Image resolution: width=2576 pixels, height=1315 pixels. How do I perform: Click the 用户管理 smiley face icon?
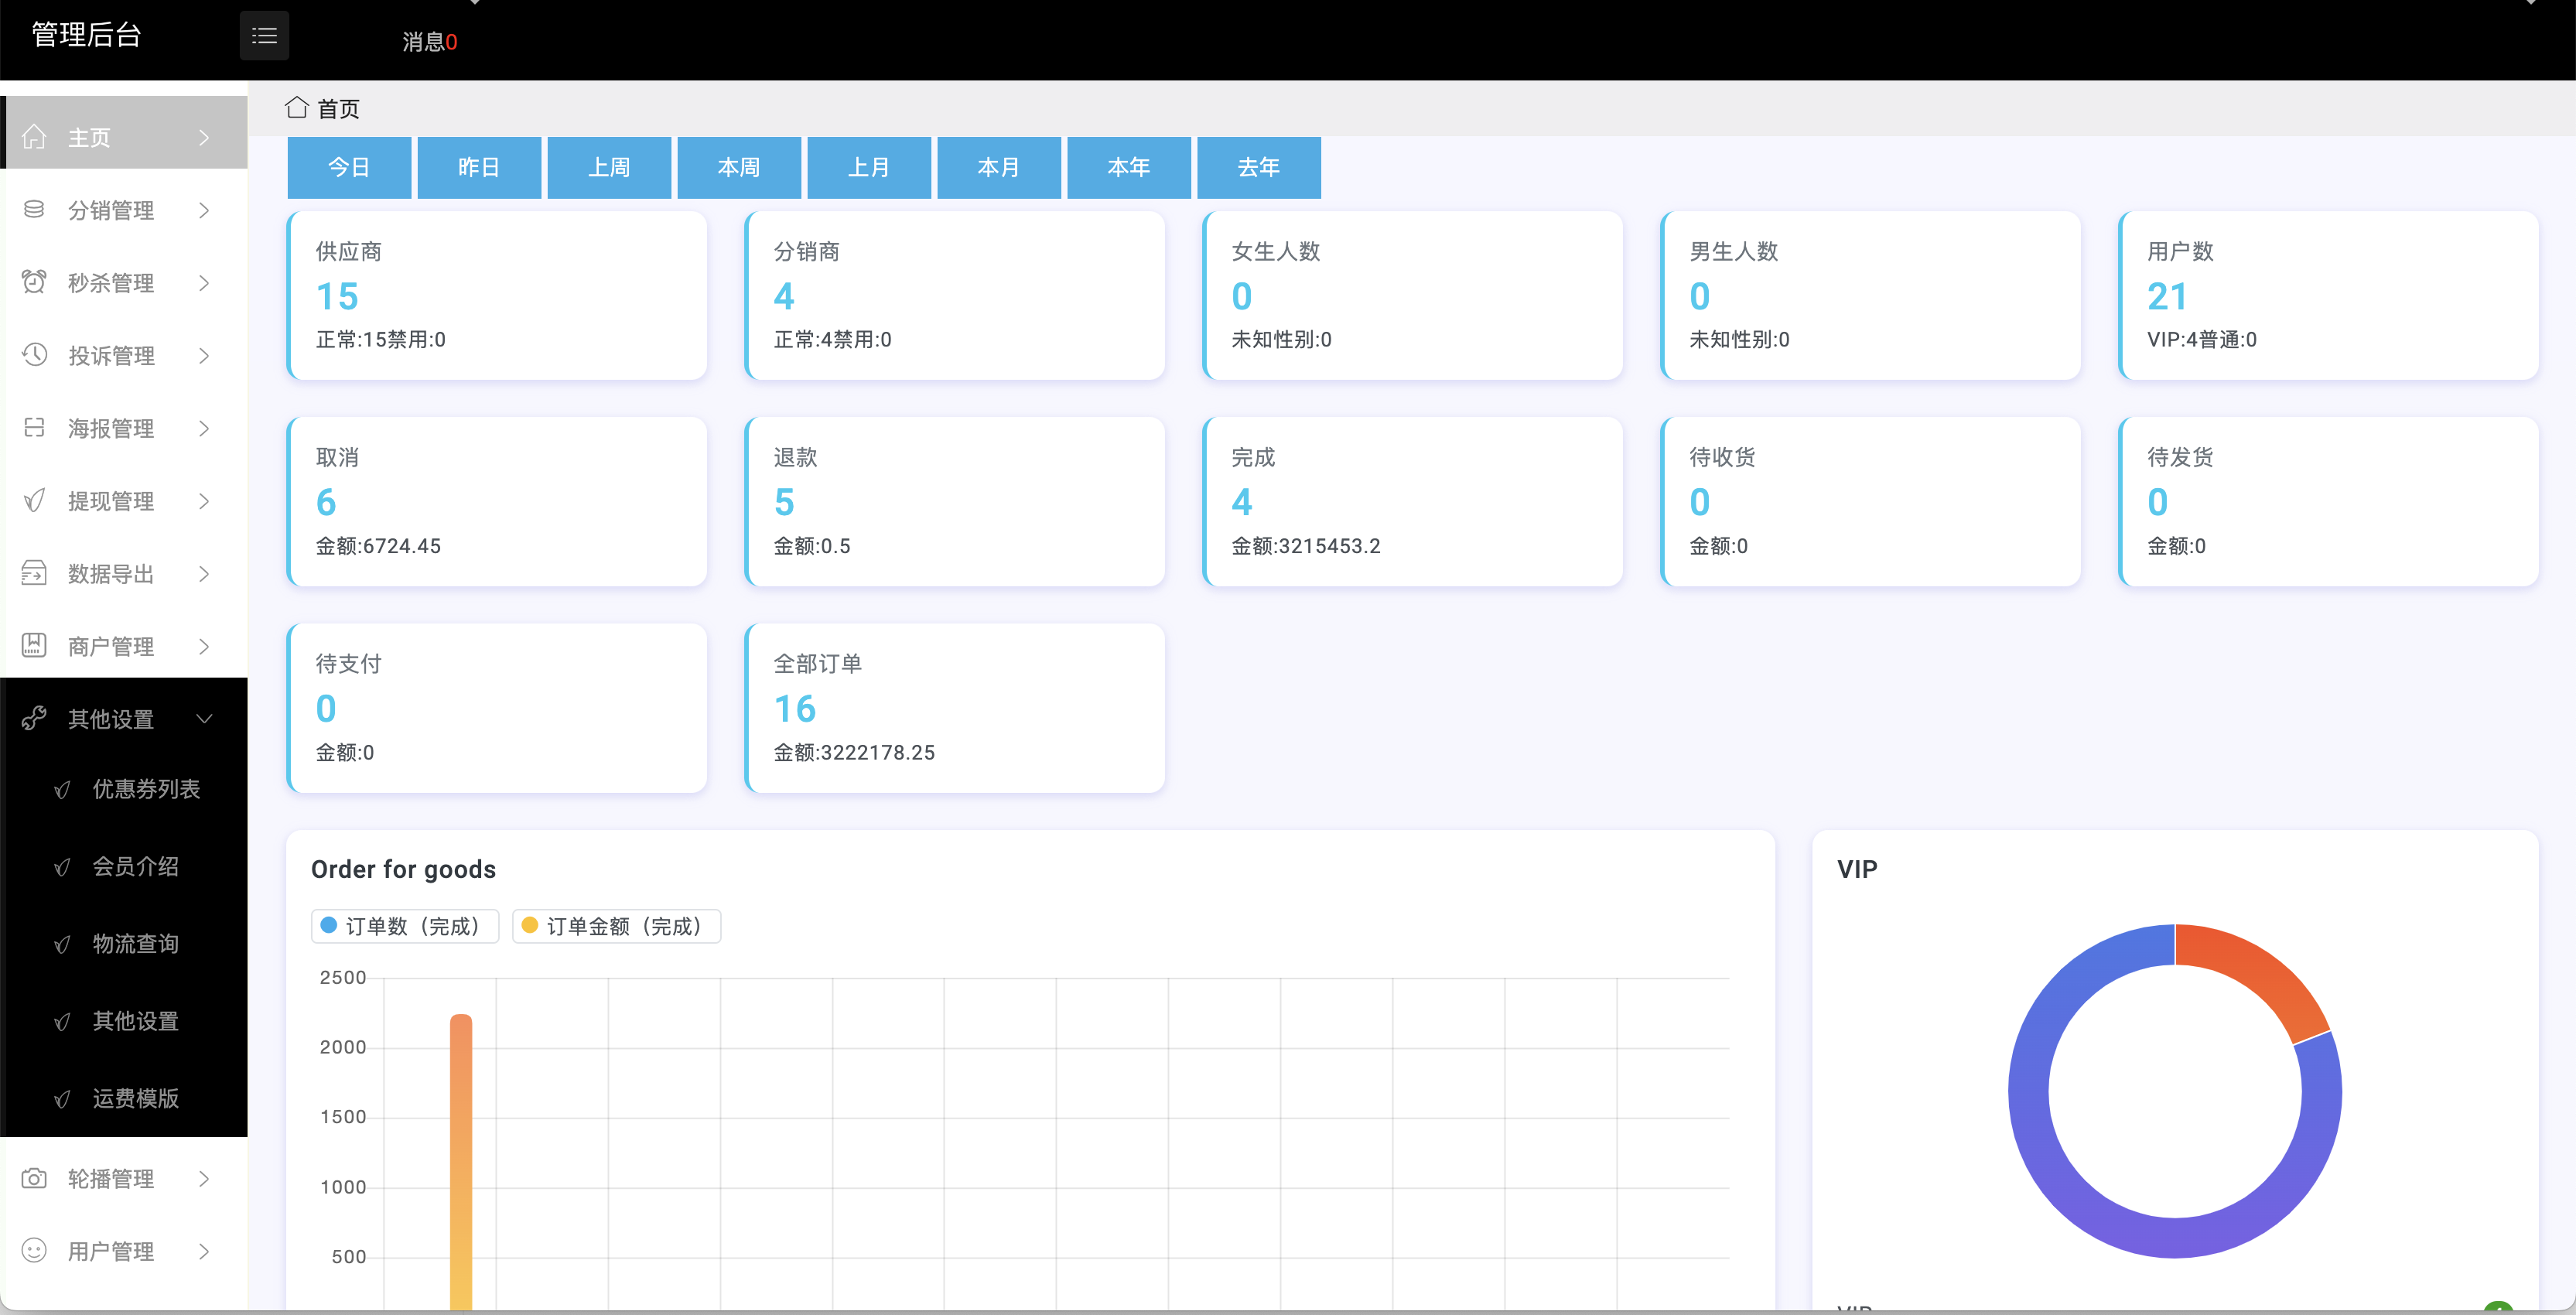point(34,1250)
